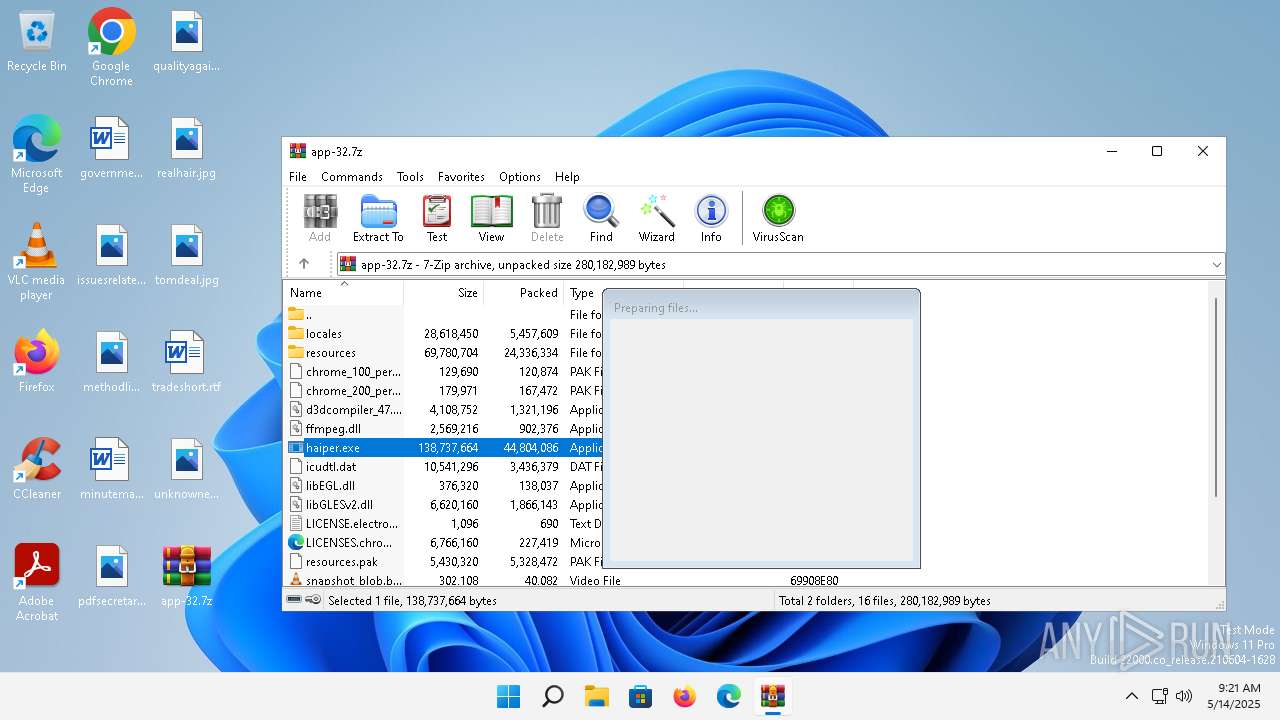Open the Favorites menu
This screenshot has width=1280, height=720.
(461, 176)
